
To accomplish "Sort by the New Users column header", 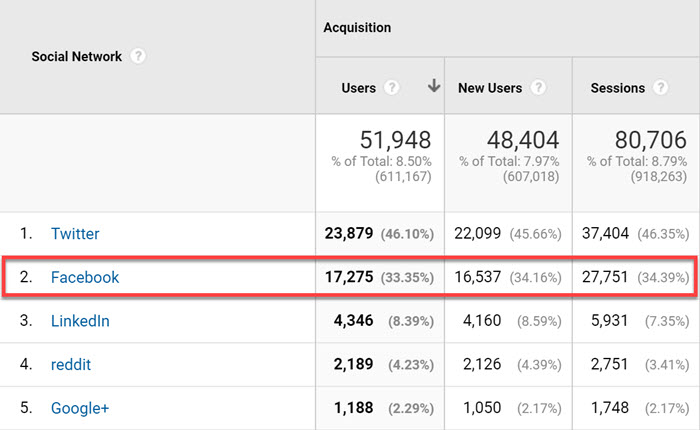I will click(490, 88).
